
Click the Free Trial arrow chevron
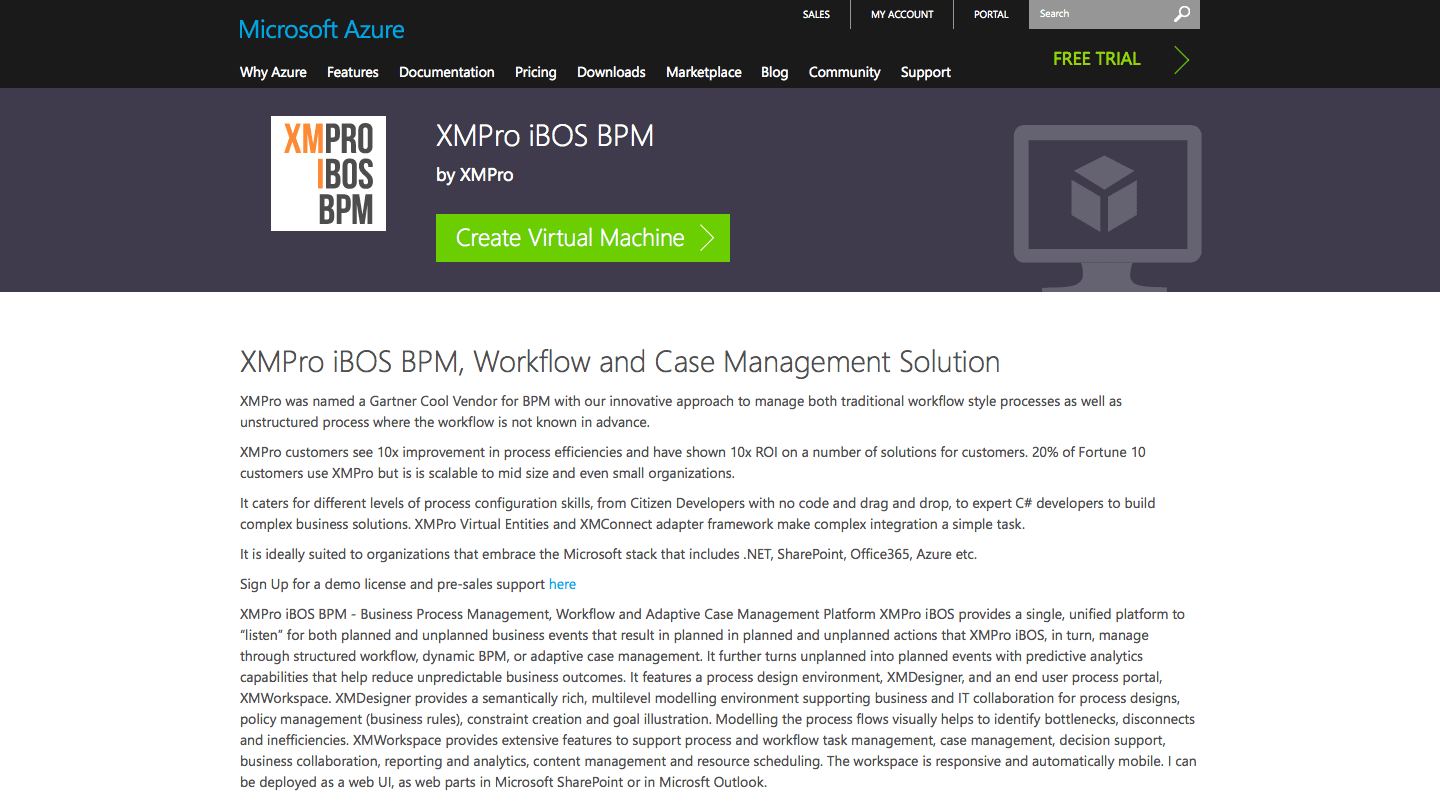[1181, 60]
